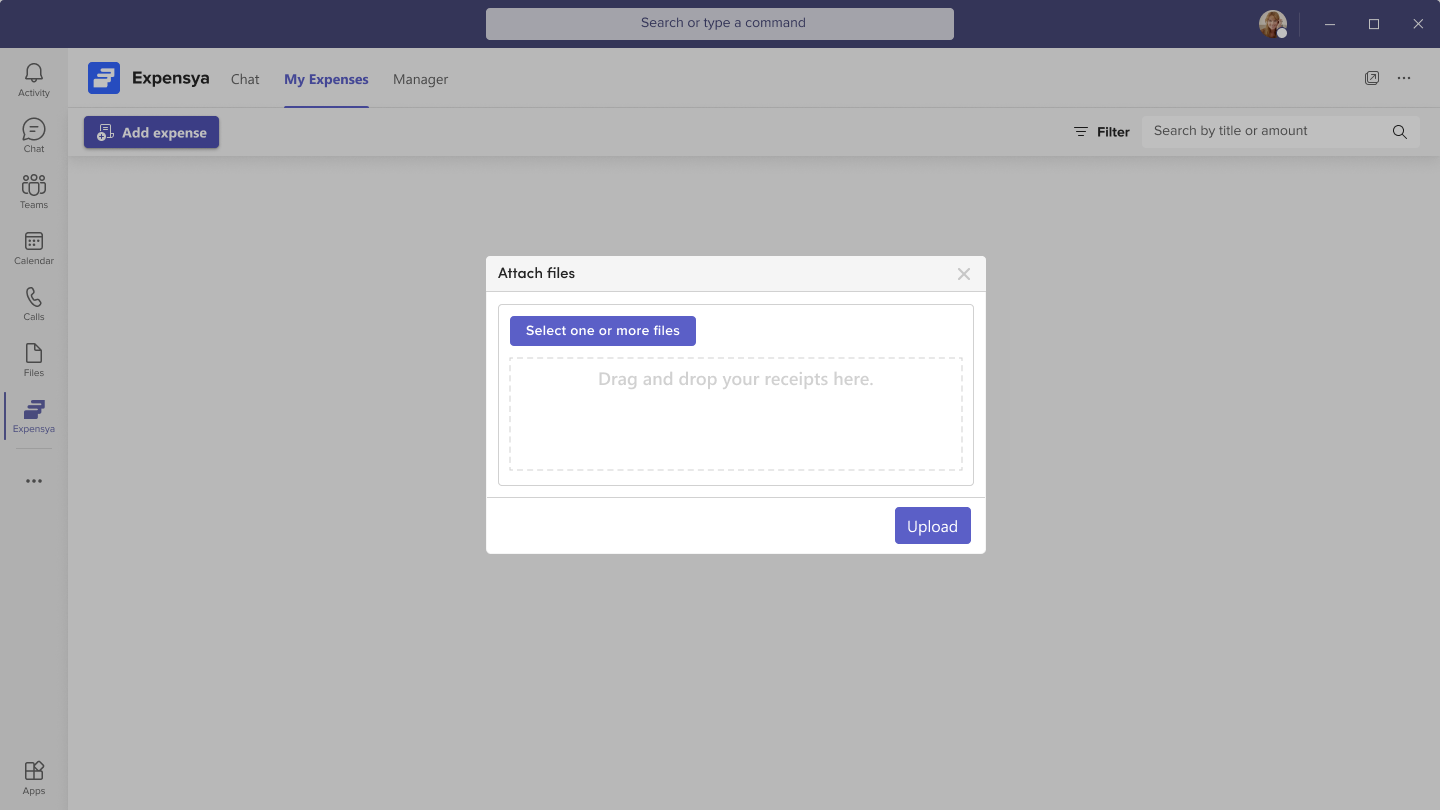Image resolution: width=1440 pixels, height=810 pixels.
Task: Switch to the Chat tab
Action: pyautogui.click(x=245, y=79)
